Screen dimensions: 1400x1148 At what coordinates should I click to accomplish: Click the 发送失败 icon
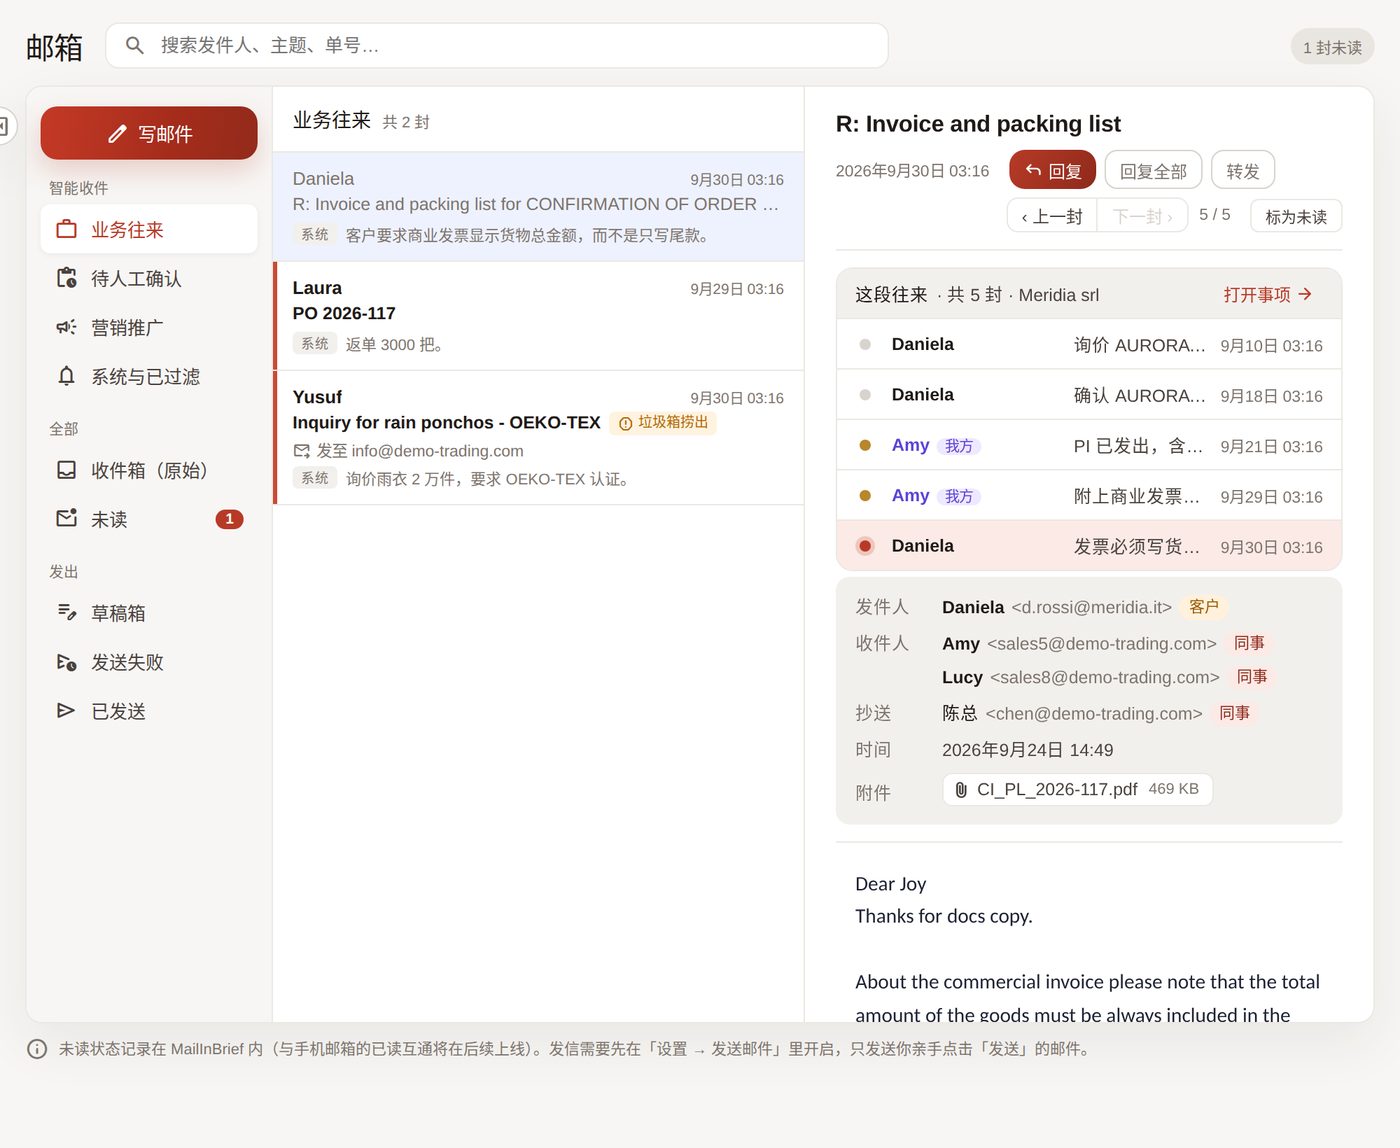point(67,662)
